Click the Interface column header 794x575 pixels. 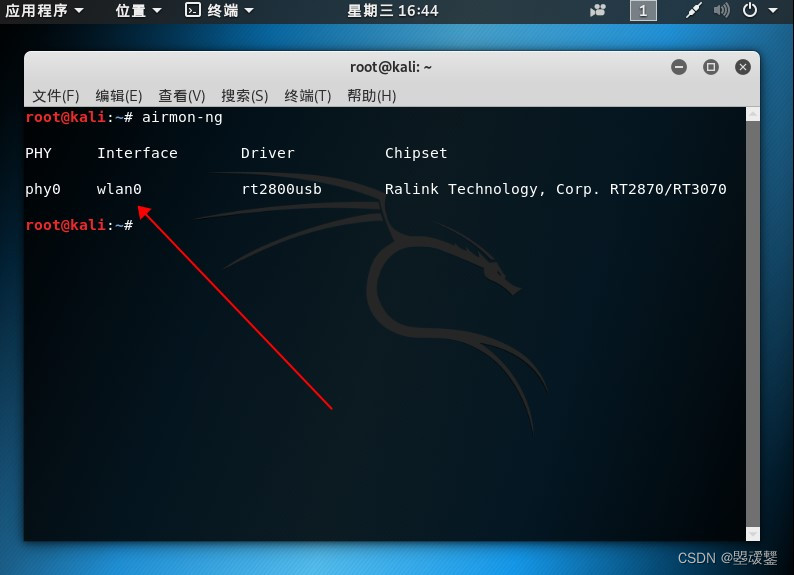tap(137, 153)
